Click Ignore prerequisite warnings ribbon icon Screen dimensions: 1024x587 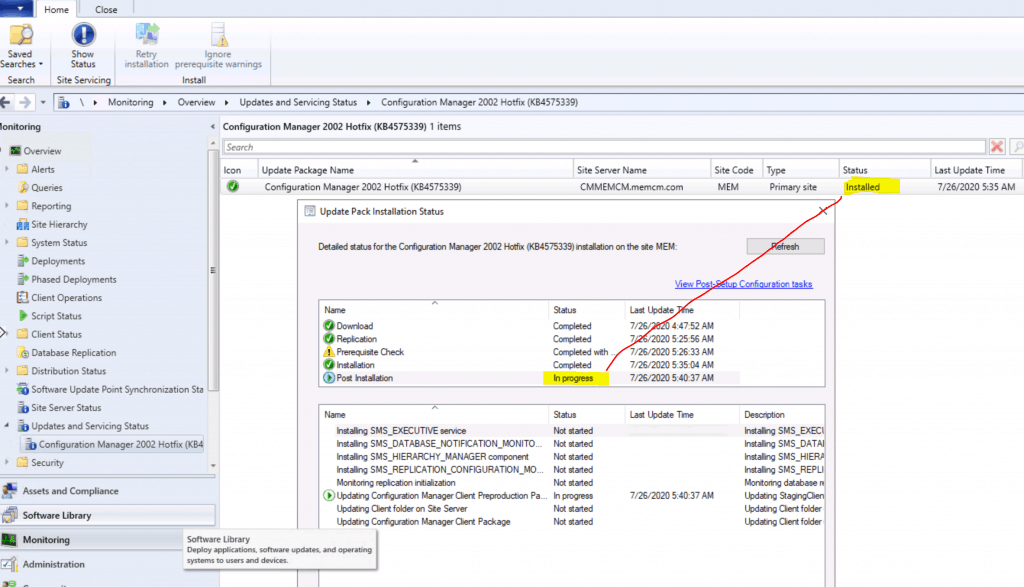pyautogui.click(x=218, y=35)
